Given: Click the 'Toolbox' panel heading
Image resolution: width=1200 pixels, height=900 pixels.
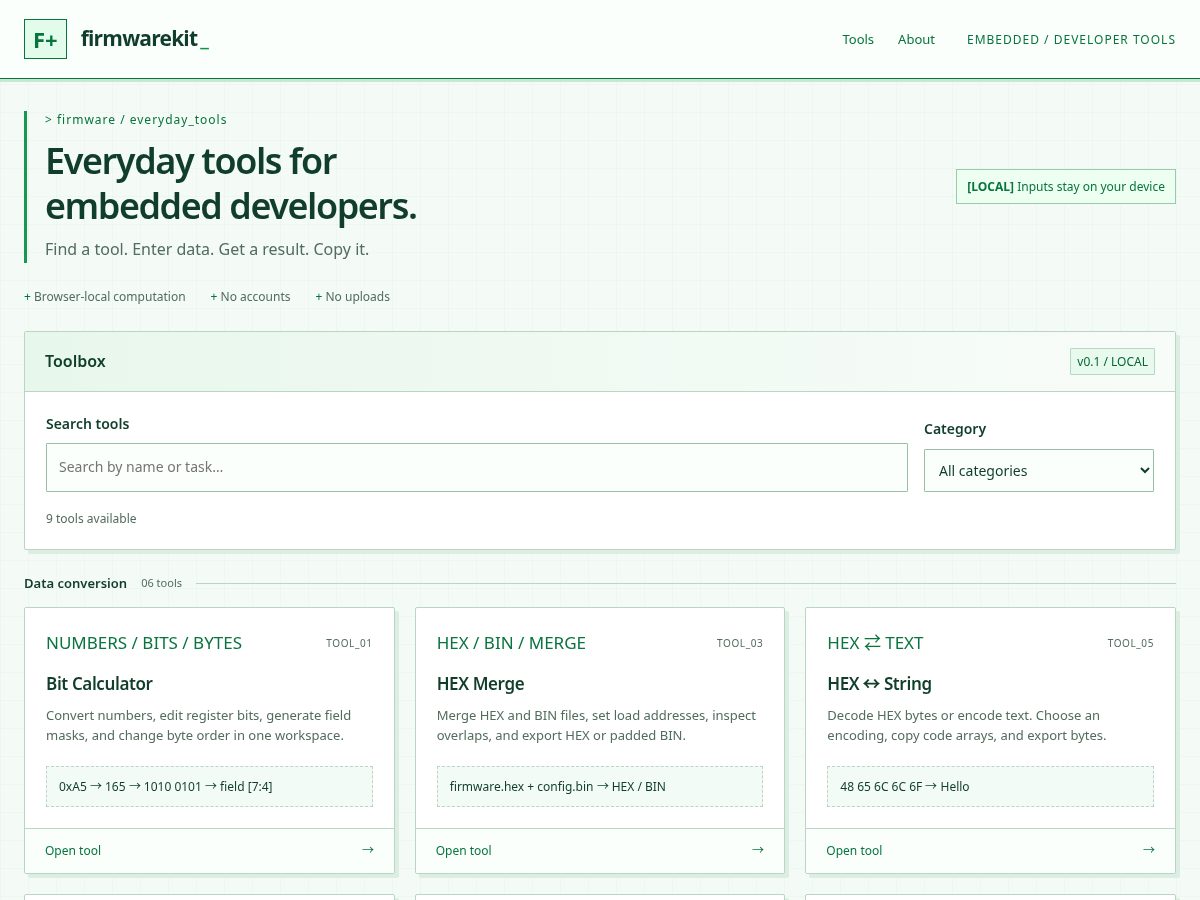Looking at the screenshot, I should pos(75,361).
